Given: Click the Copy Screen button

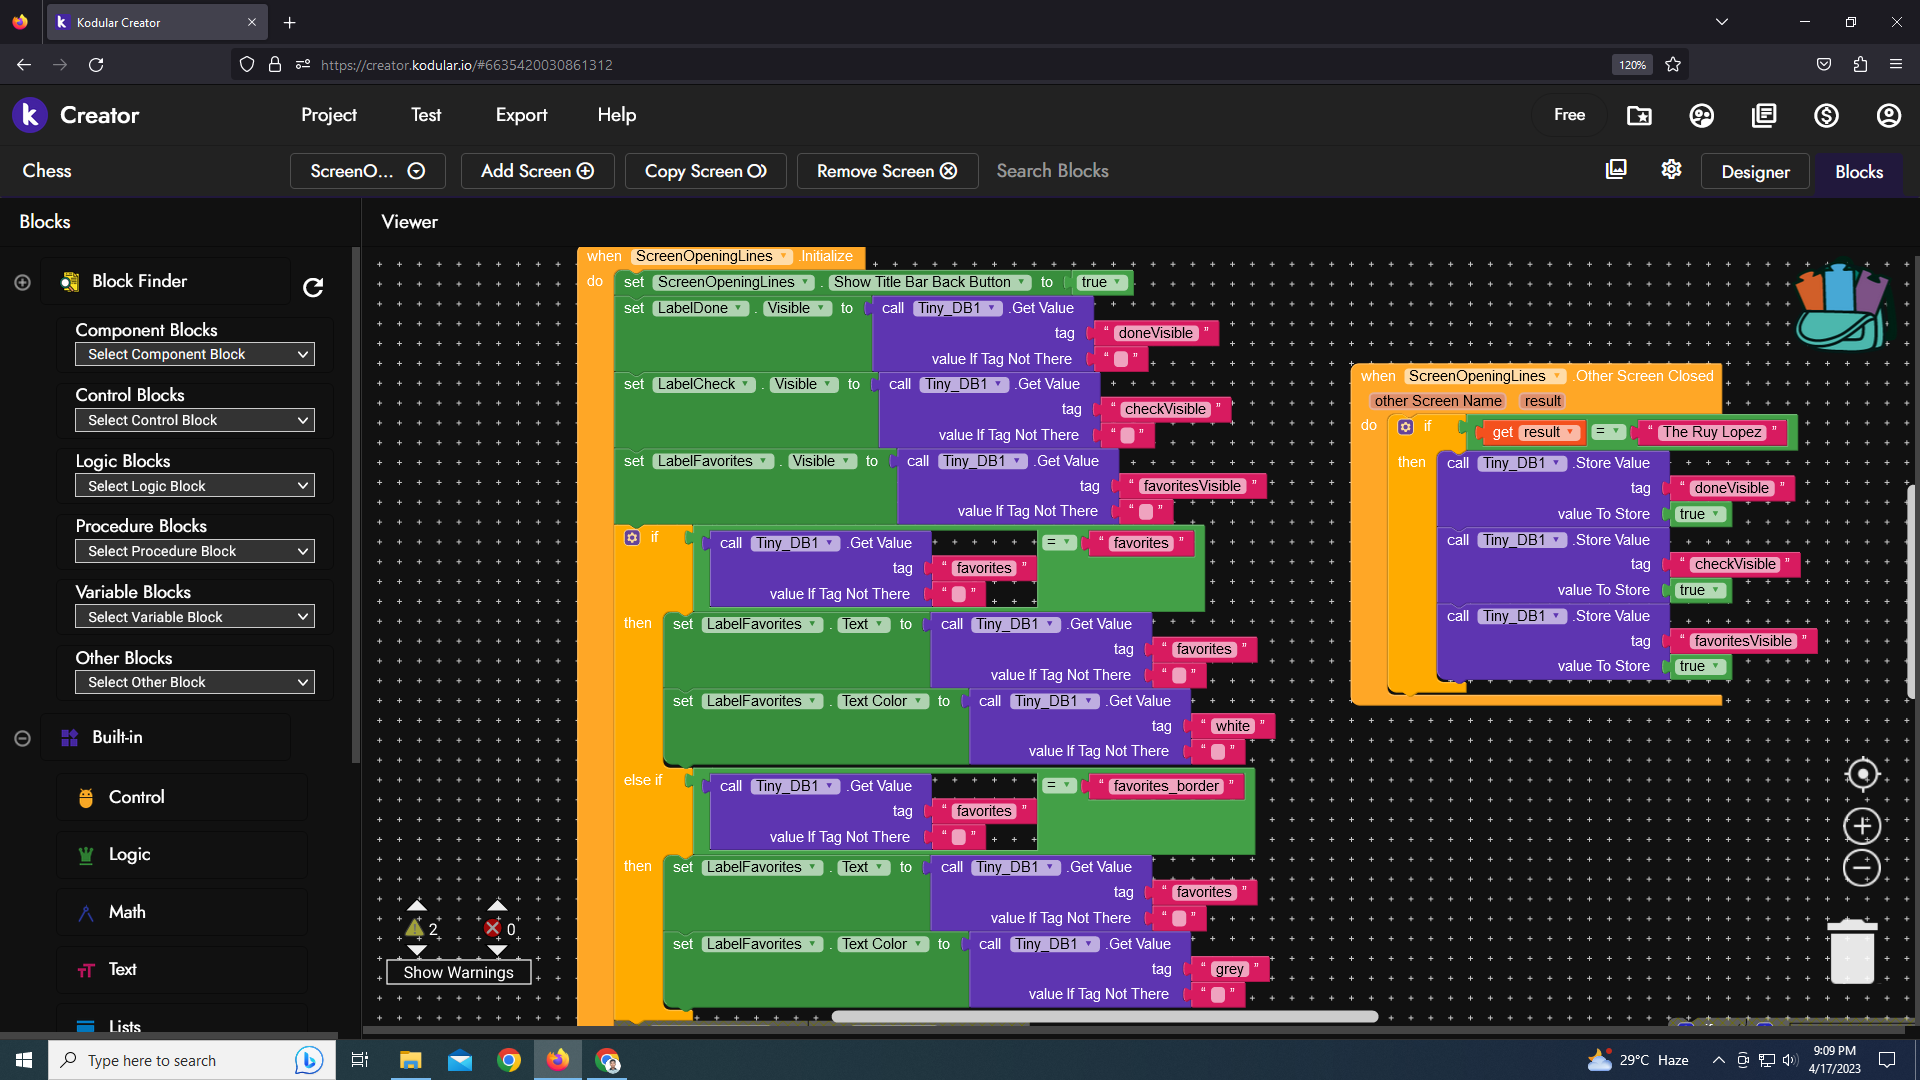Looking at the screenshot, I should click(x=705, y=171).
